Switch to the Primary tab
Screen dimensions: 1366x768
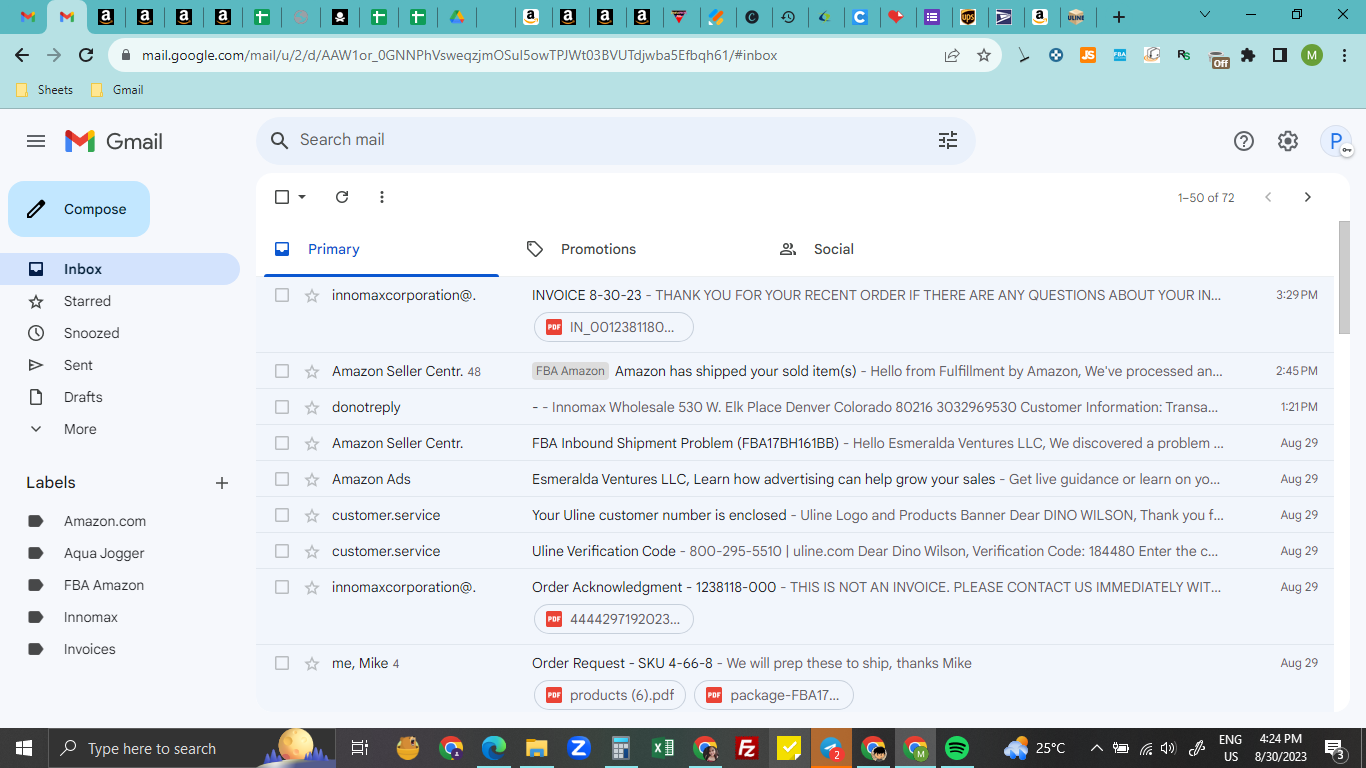click(381, 249)
